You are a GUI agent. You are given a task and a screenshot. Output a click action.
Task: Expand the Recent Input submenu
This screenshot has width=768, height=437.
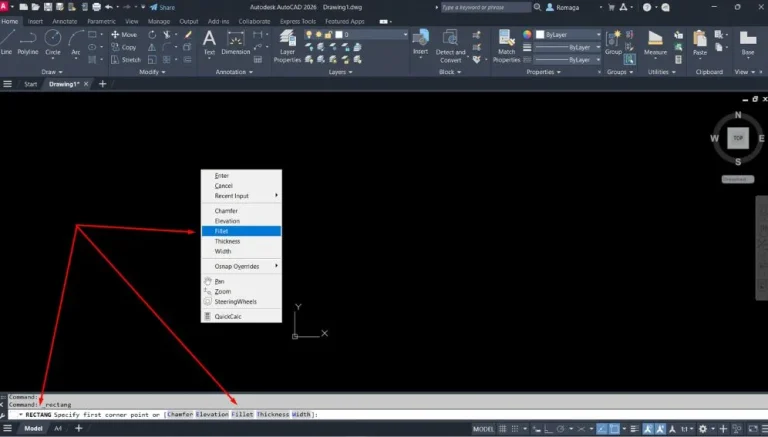[x=241, y=196]
